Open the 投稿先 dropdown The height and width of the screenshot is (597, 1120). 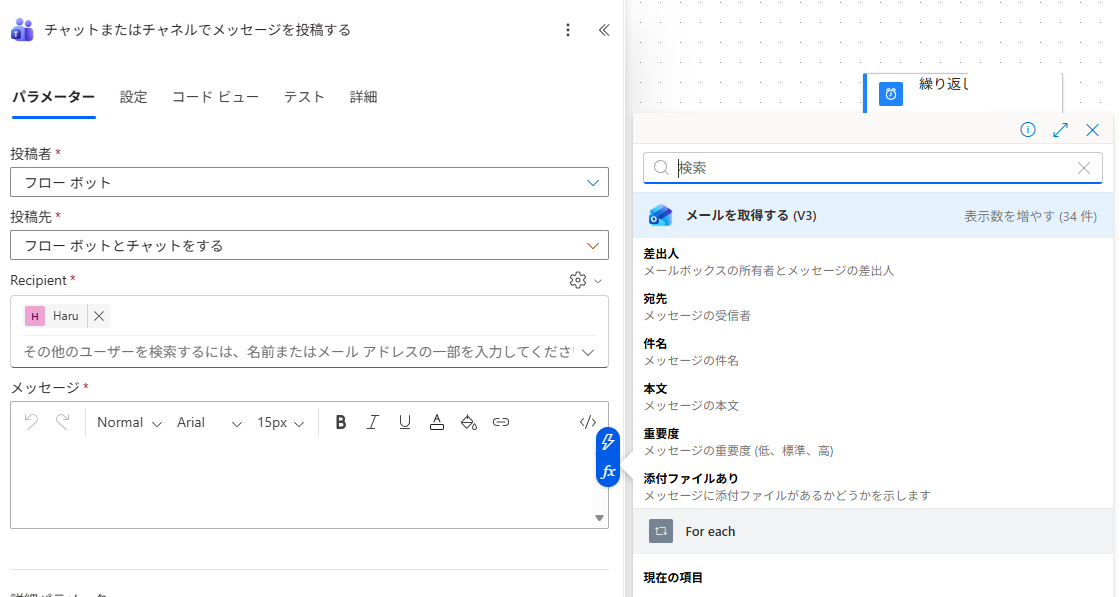tap(309, 246)
